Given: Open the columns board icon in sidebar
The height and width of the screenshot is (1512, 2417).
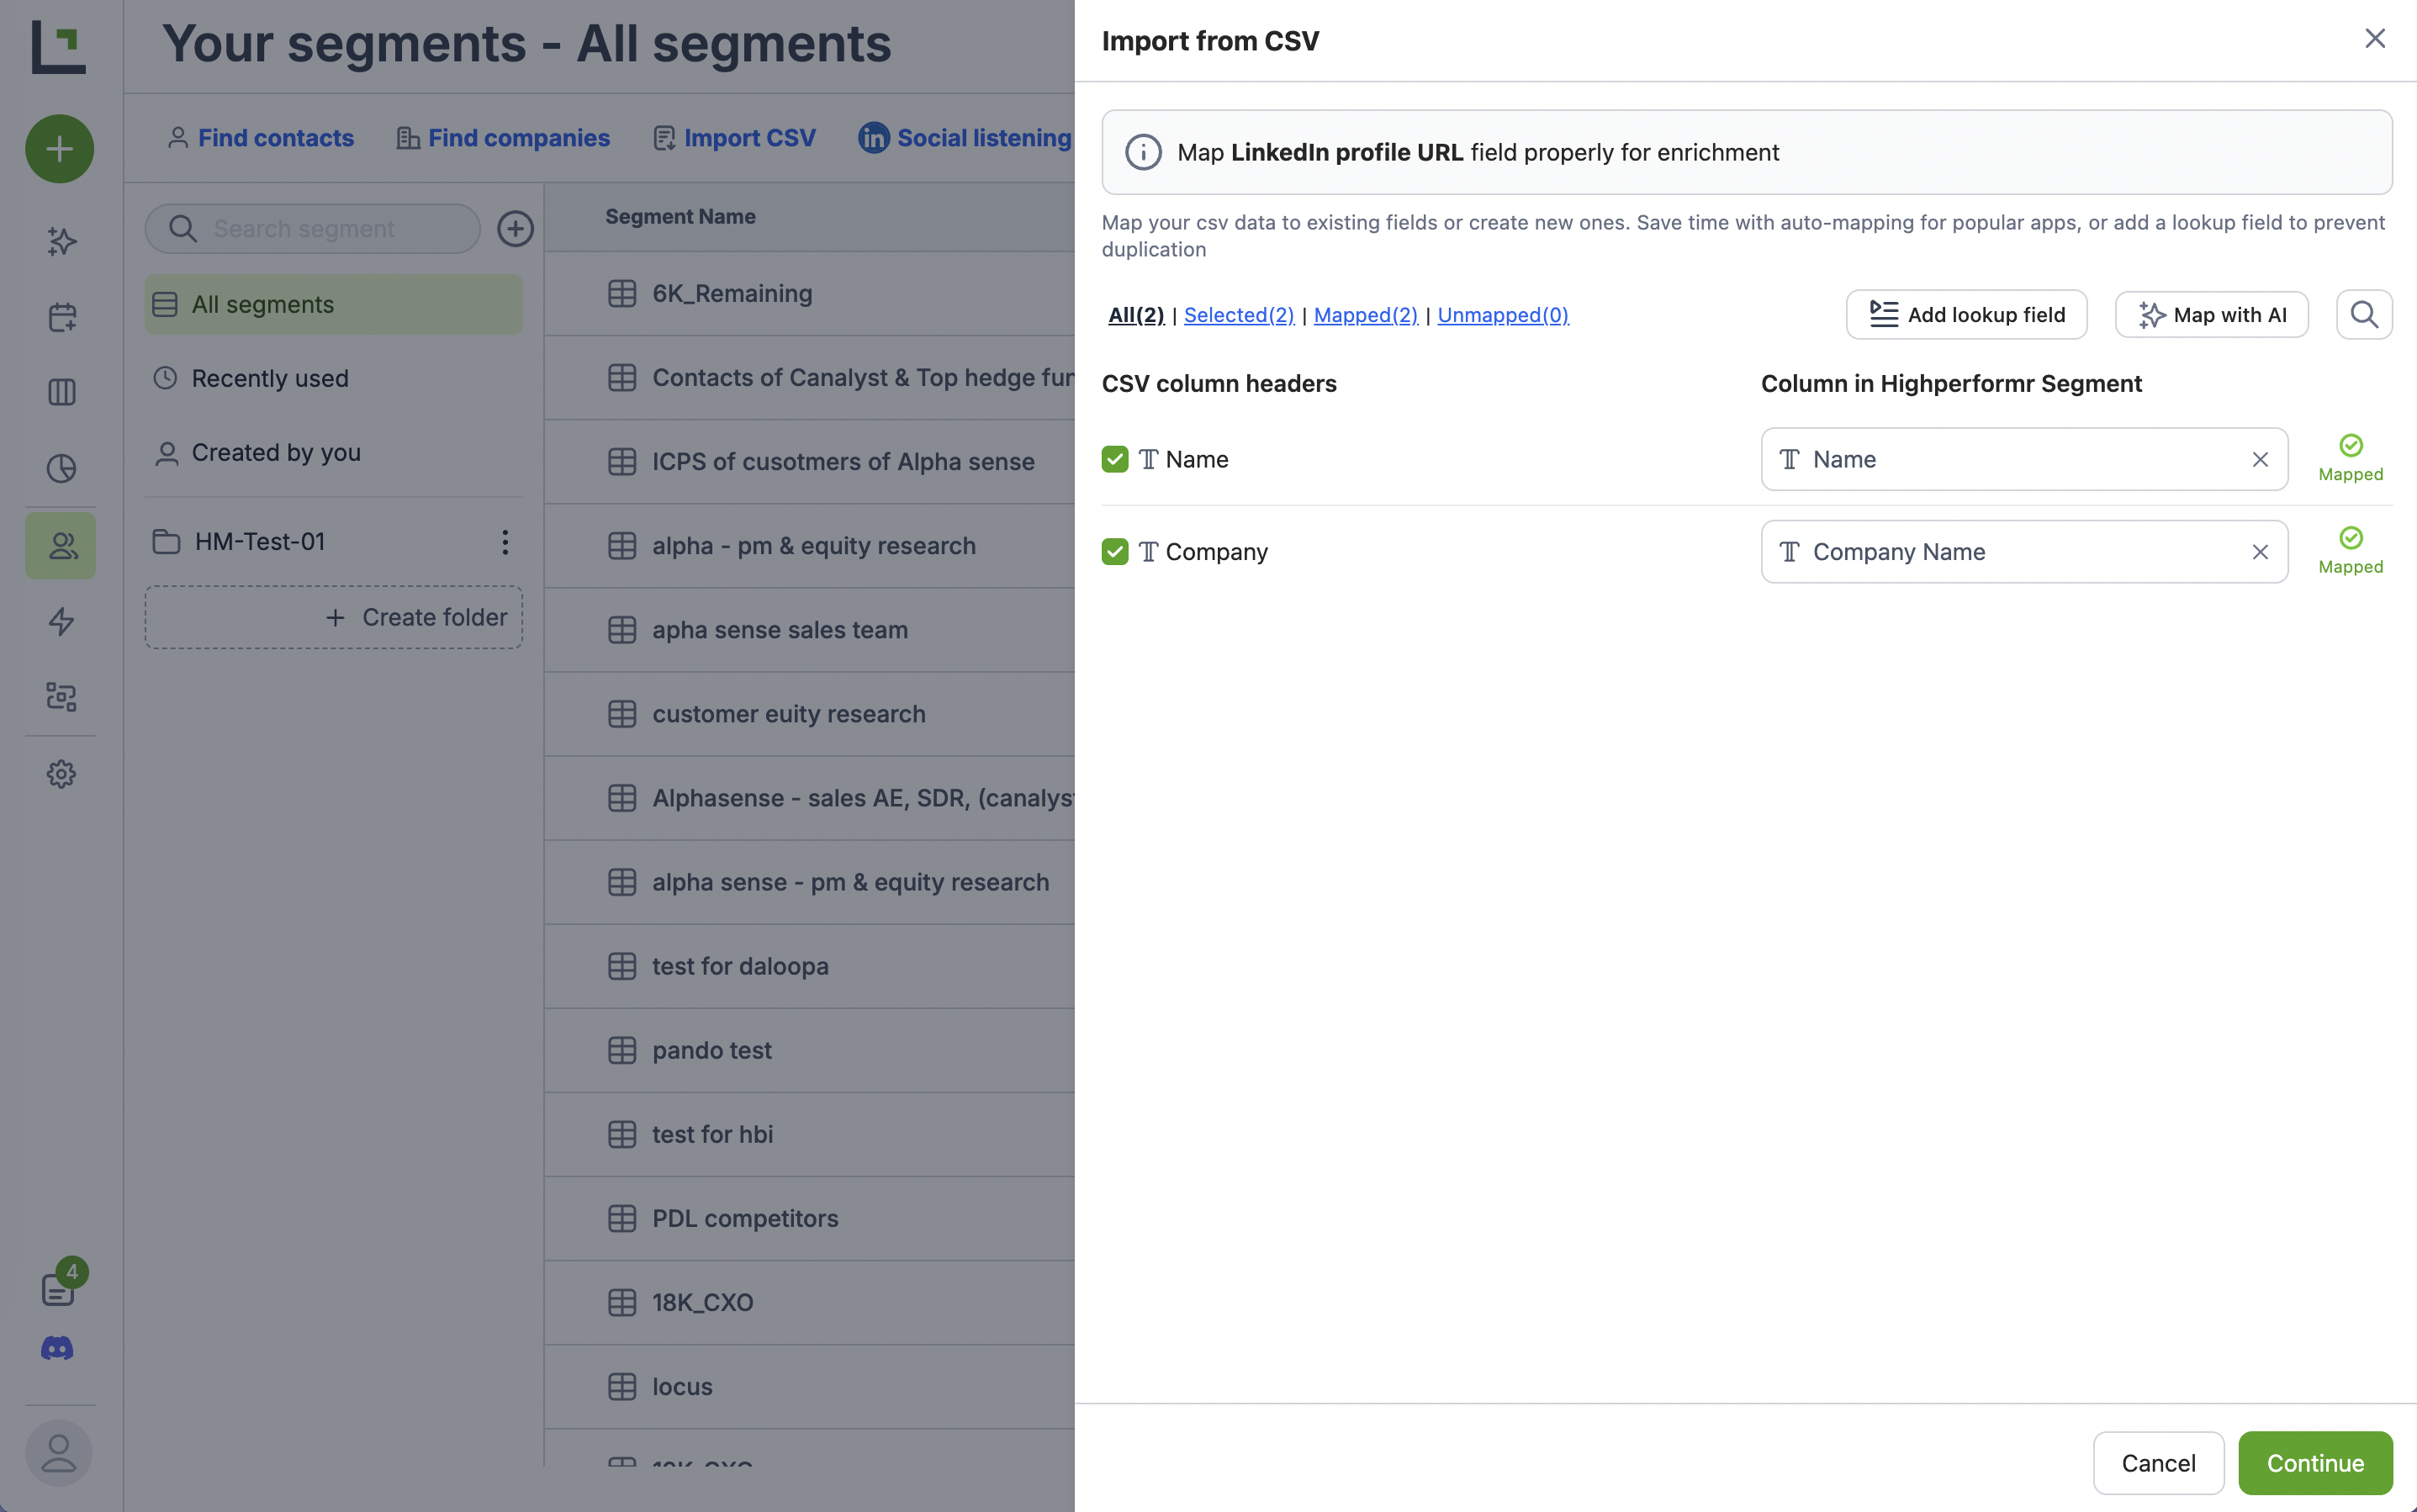Looking at the screenshot, I should pos(62,392).
